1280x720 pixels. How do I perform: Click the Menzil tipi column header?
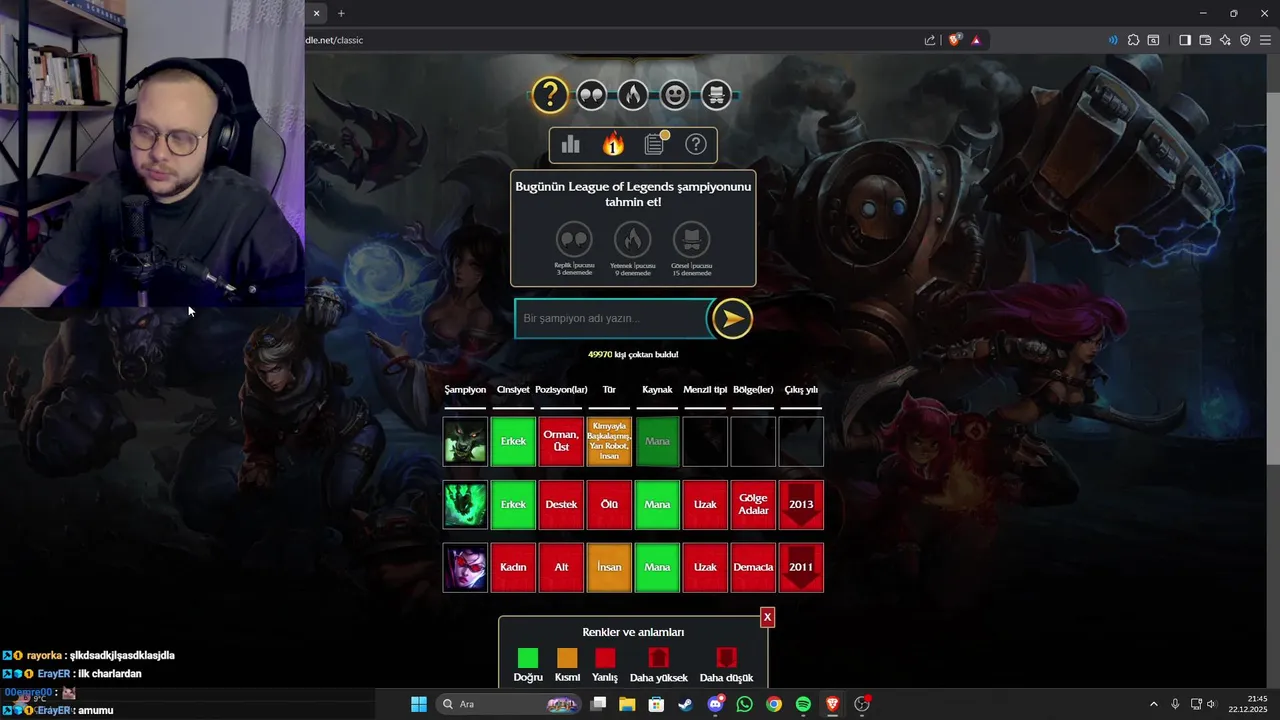pyautogui.click(x=705, y=390)
